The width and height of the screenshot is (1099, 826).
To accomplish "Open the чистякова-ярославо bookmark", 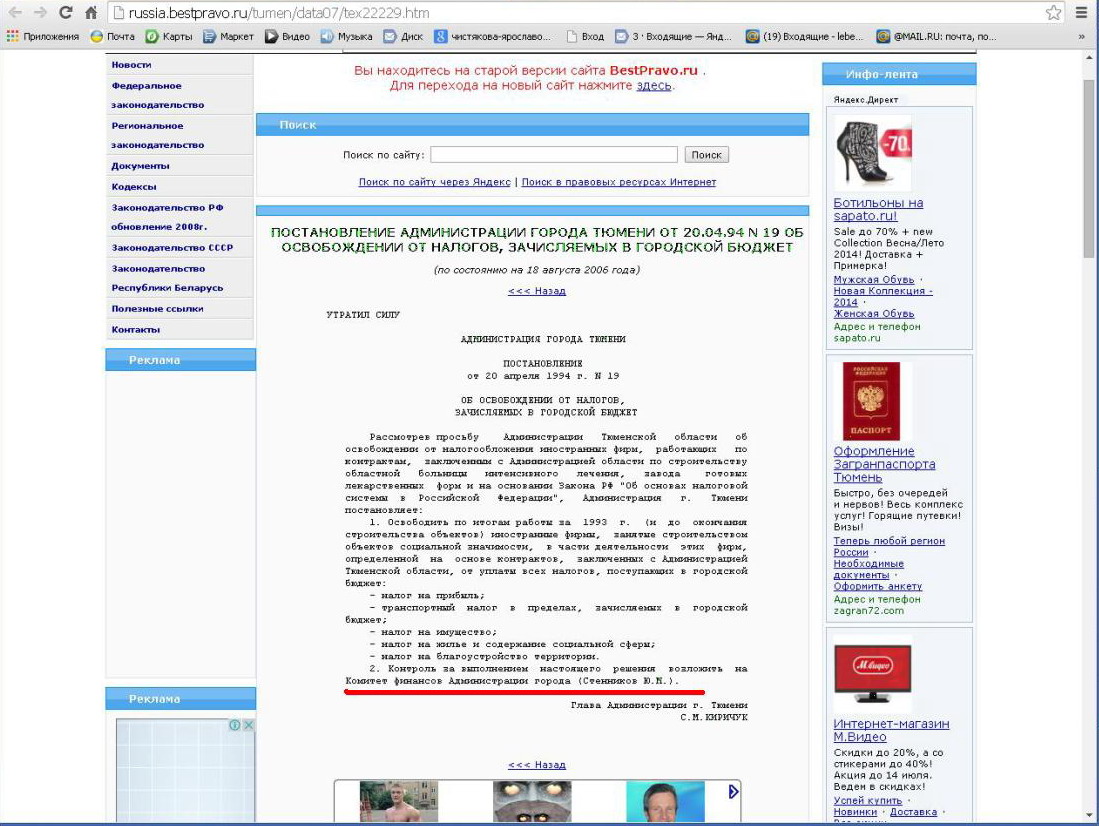I will [493, 36].
